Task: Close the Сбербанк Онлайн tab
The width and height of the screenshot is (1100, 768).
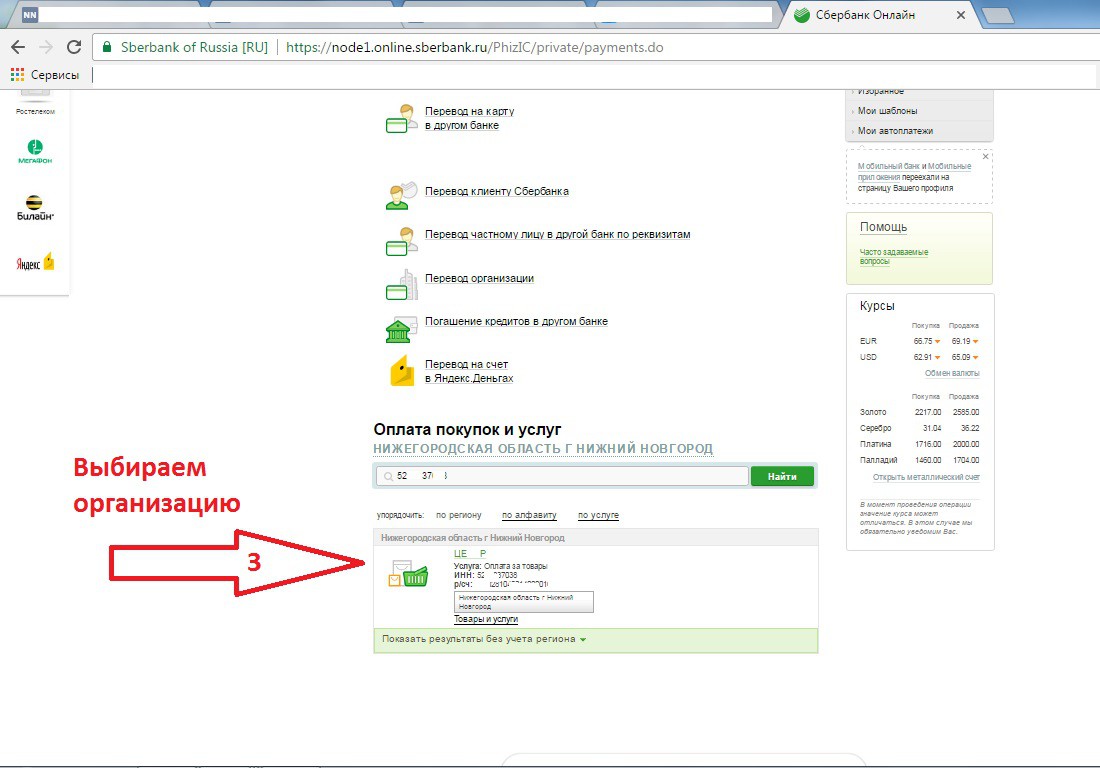Action: (961, 15)
